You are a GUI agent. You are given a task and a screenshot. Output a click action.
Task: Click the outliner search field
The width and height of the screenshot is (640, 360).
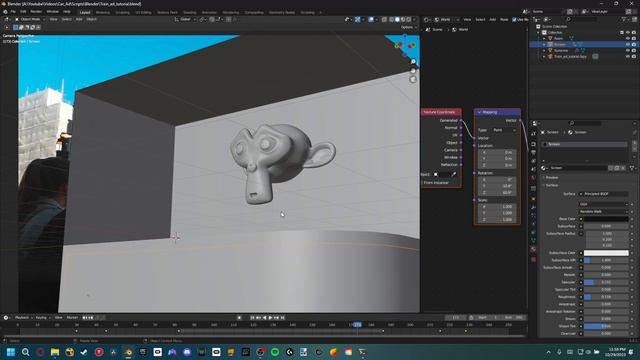(581, 19)
